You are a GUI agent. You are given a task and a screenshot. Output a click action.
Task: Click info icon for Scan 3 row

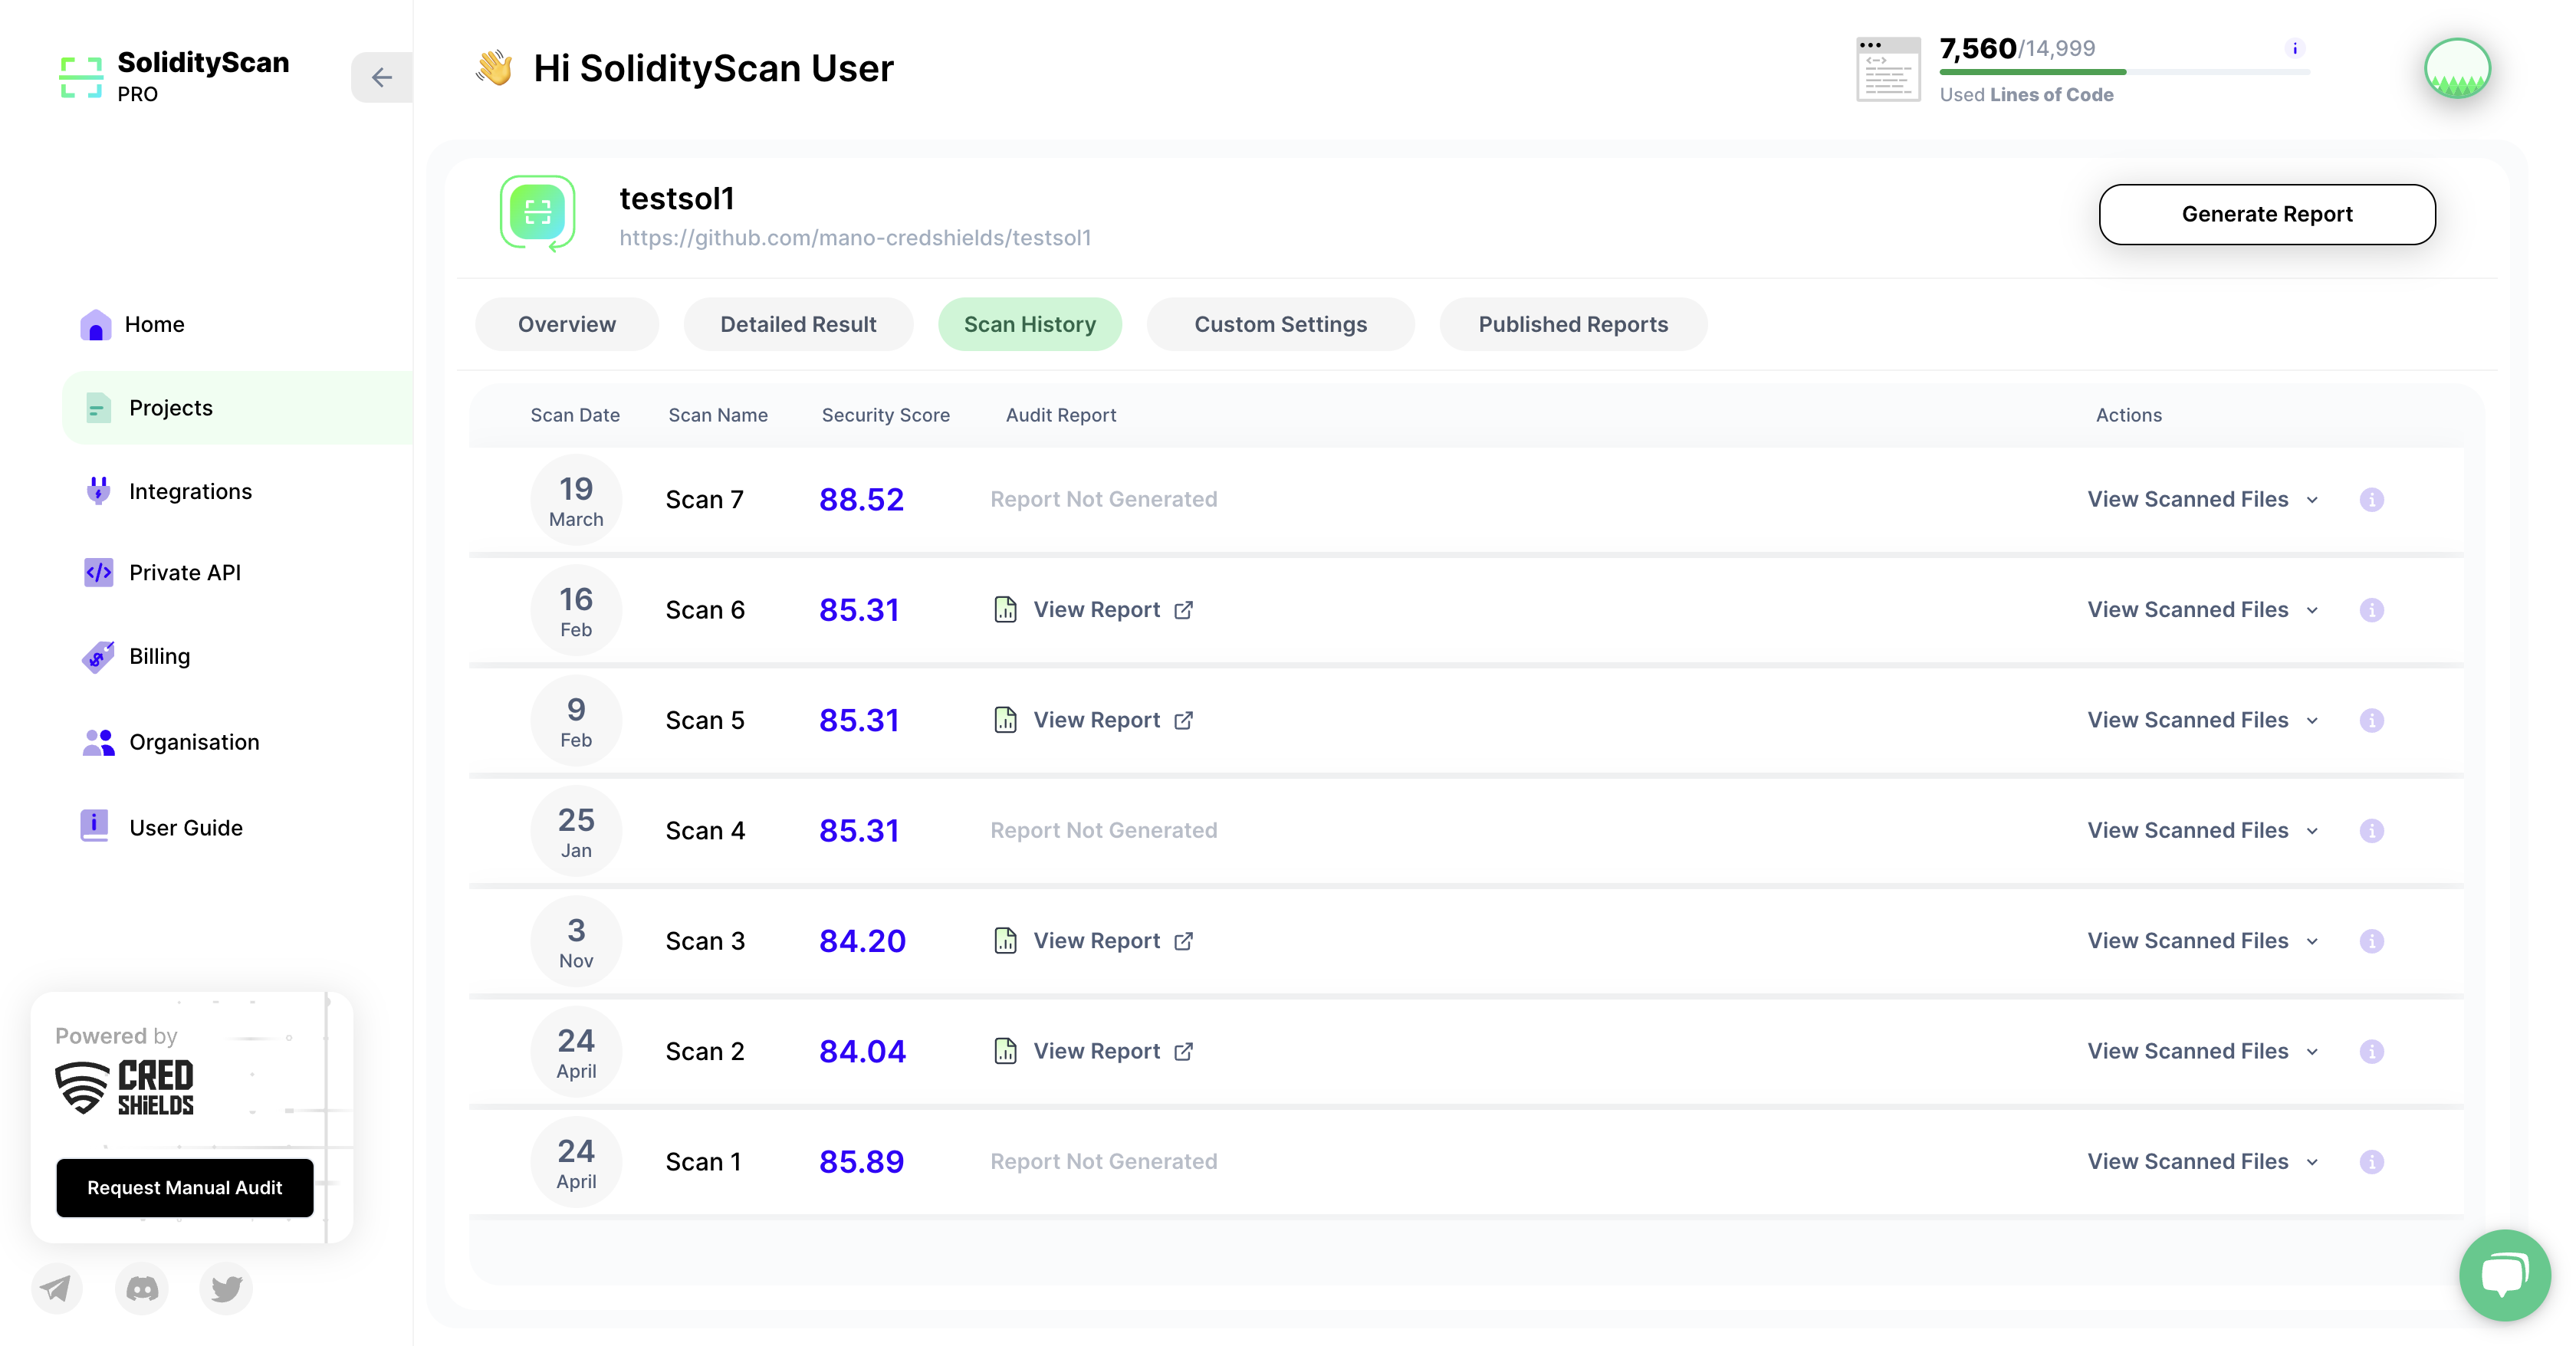coord(2371,941)
